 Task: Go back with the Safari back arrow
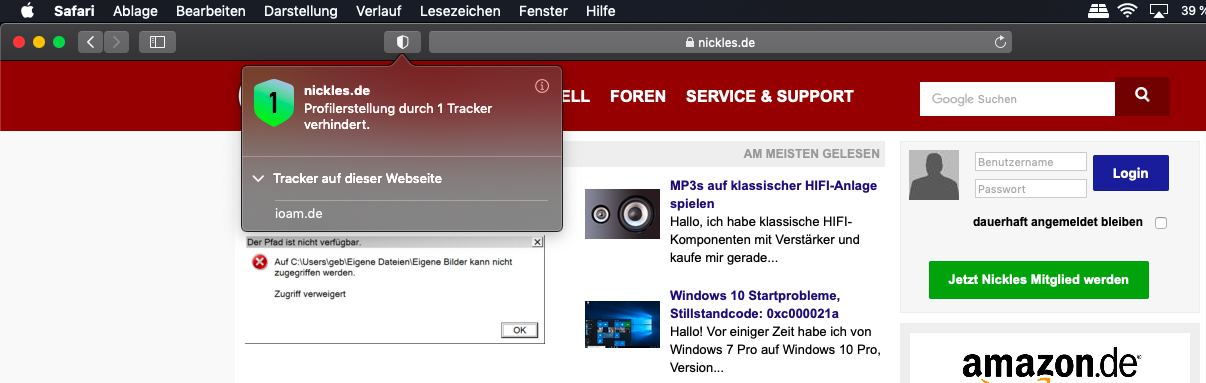91,42
